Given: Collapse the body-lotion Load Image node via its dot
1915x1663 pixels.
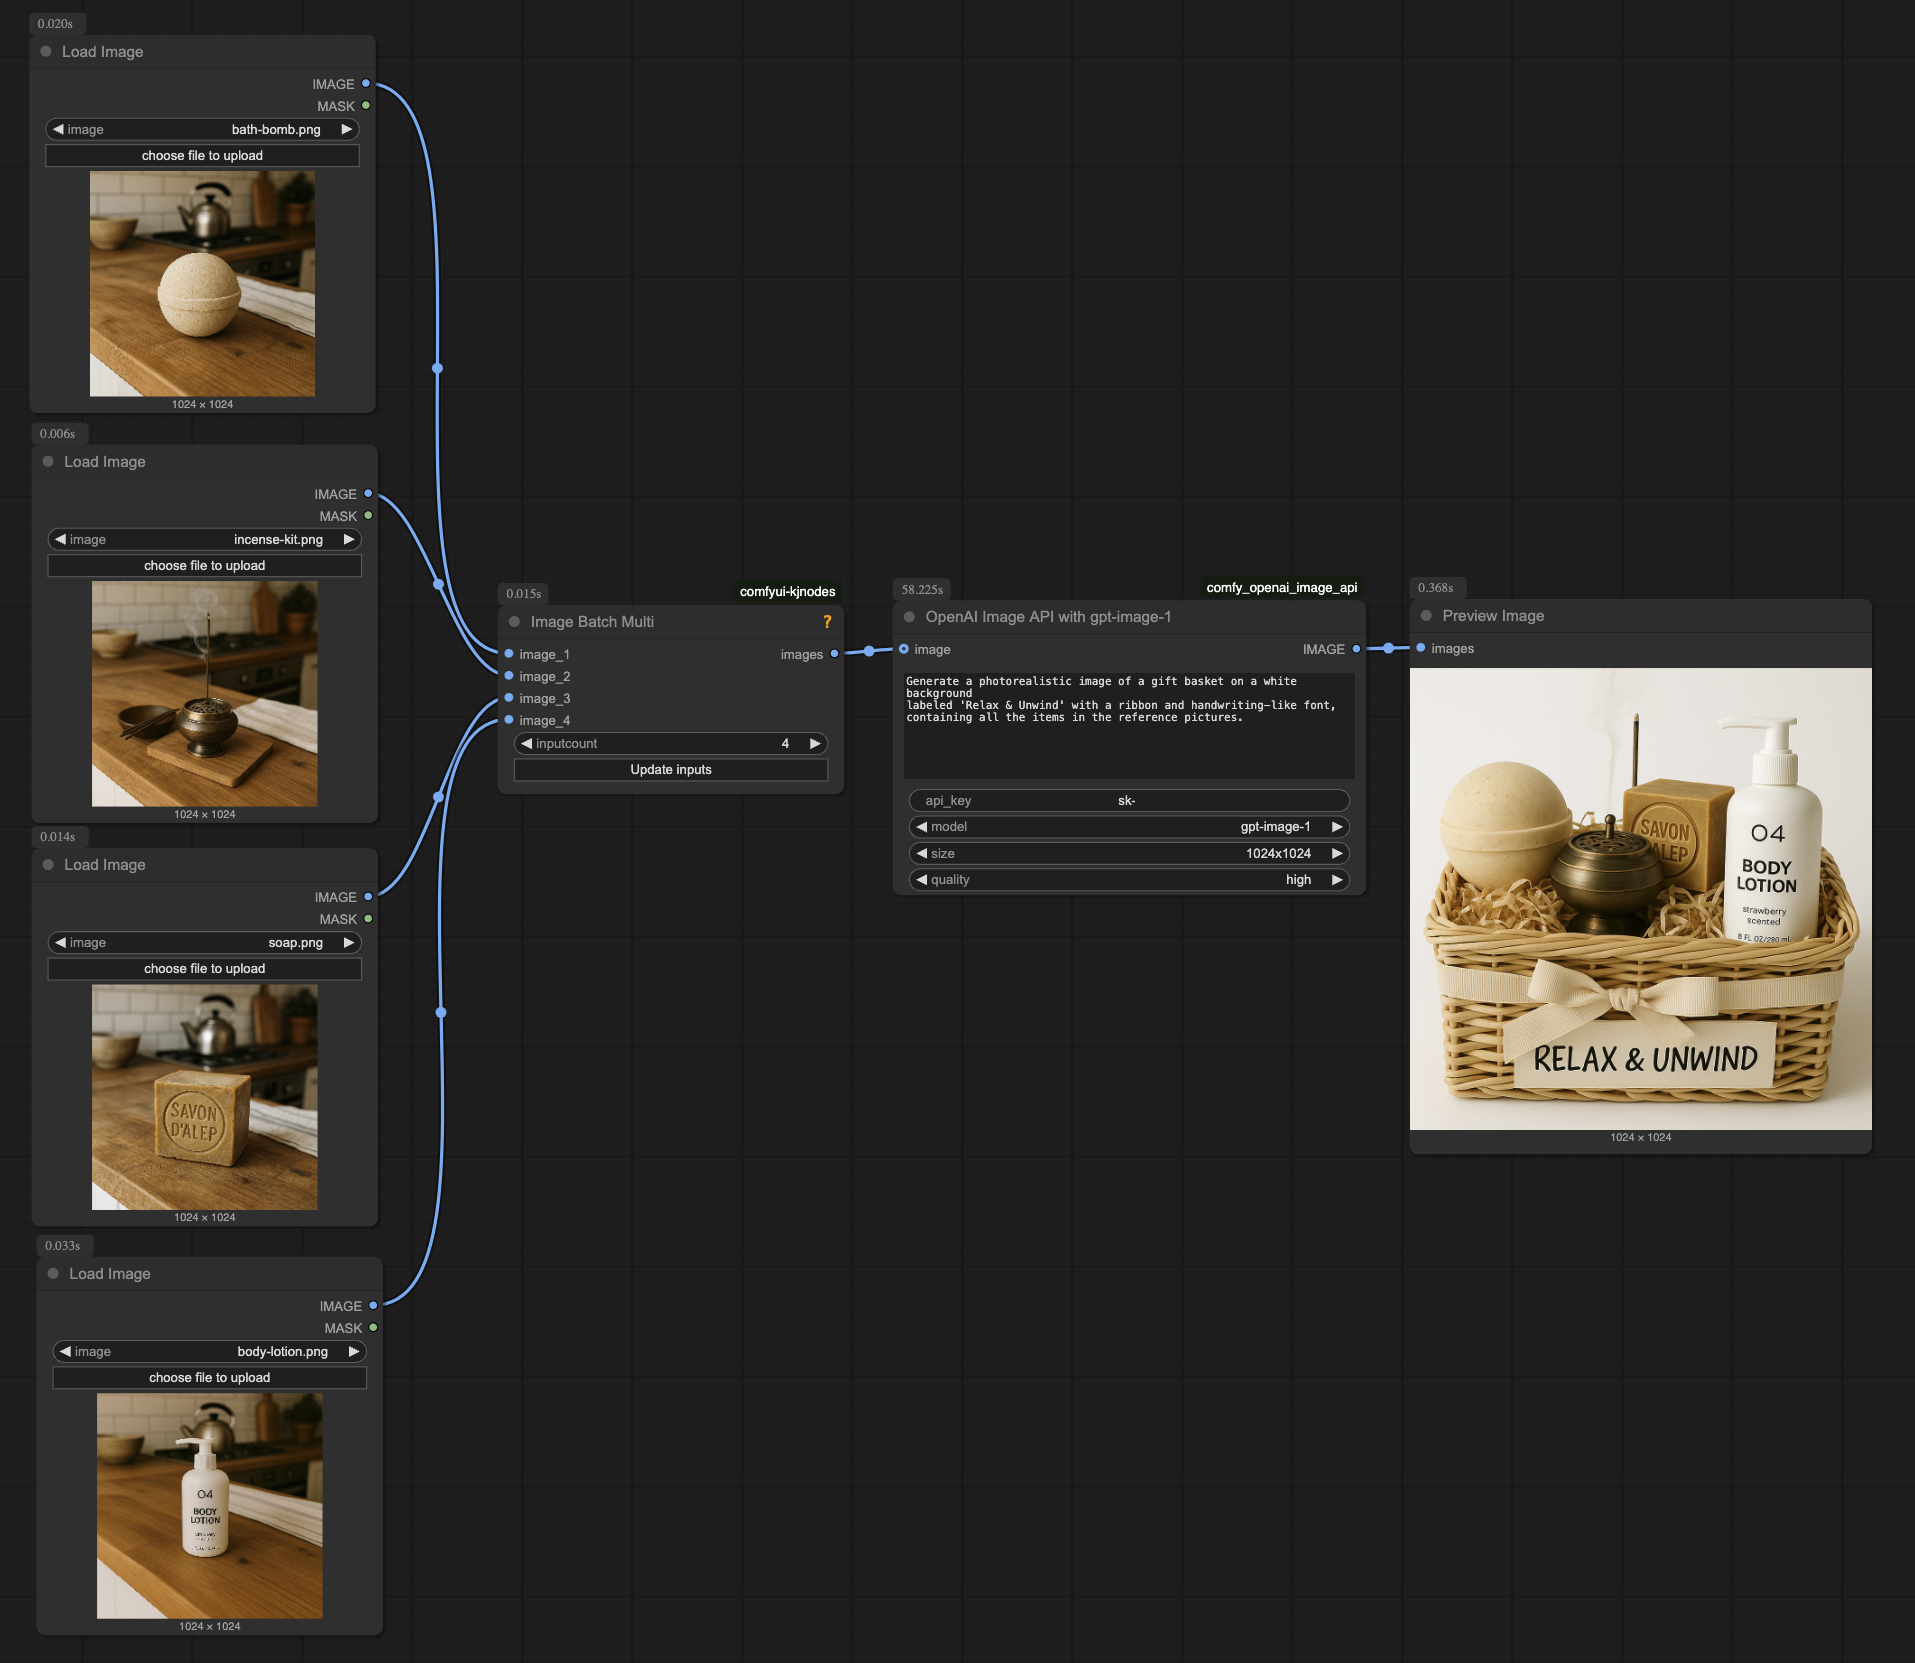Looking at the screenshot, I should 53,1273.
